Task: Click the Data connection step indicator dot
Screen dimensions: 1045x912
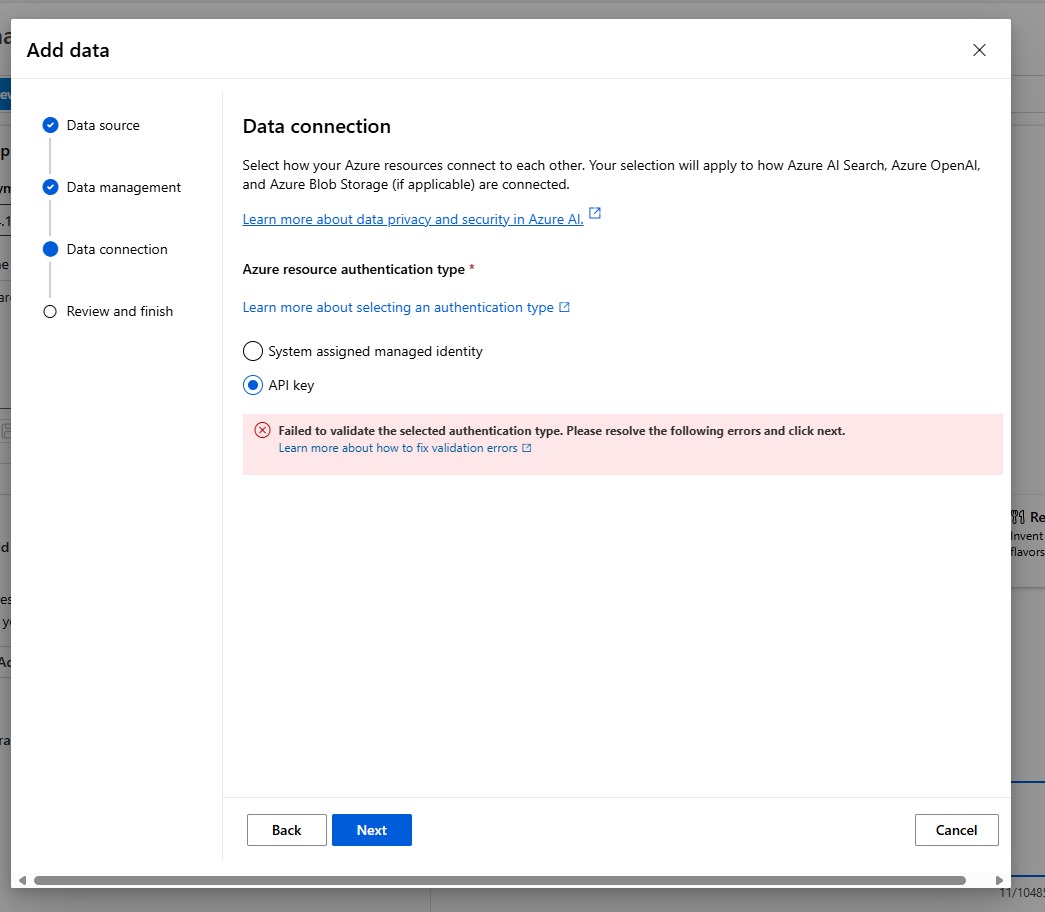Action: [x=51, y=249]
